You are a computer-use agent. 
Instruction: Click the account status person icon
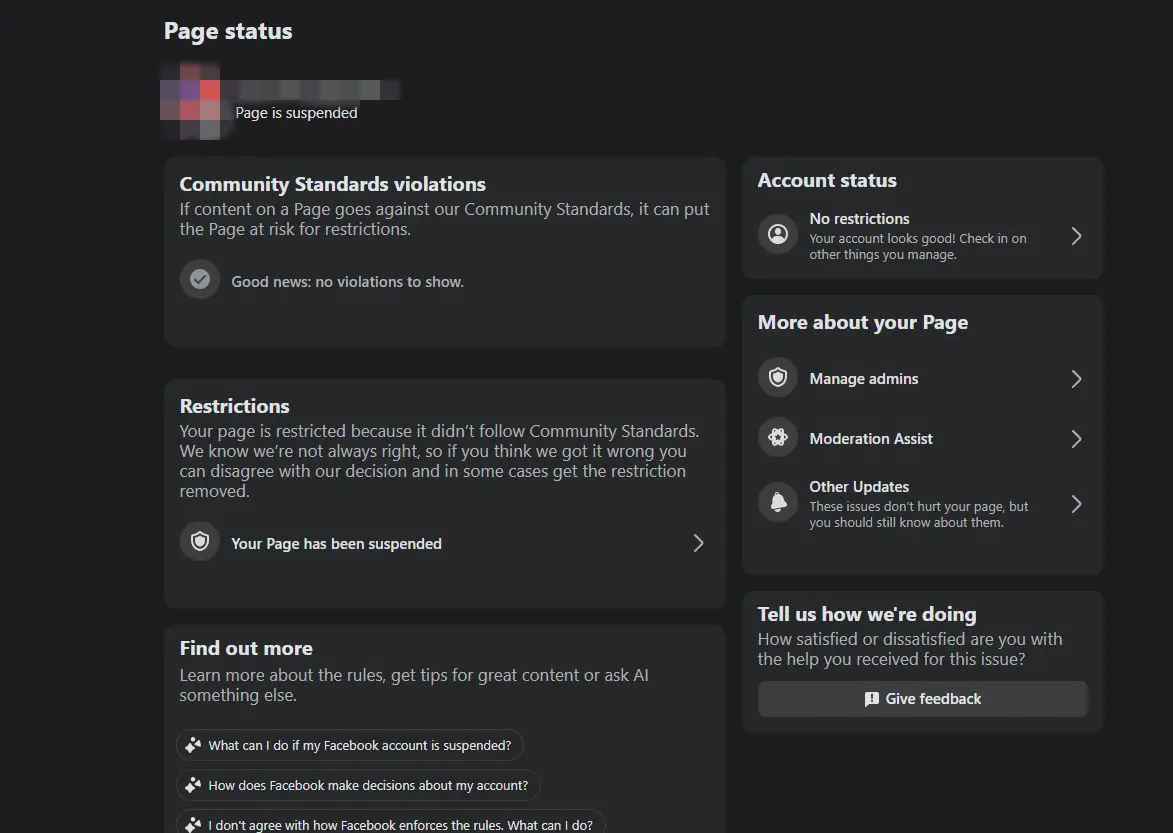(778, 235)
